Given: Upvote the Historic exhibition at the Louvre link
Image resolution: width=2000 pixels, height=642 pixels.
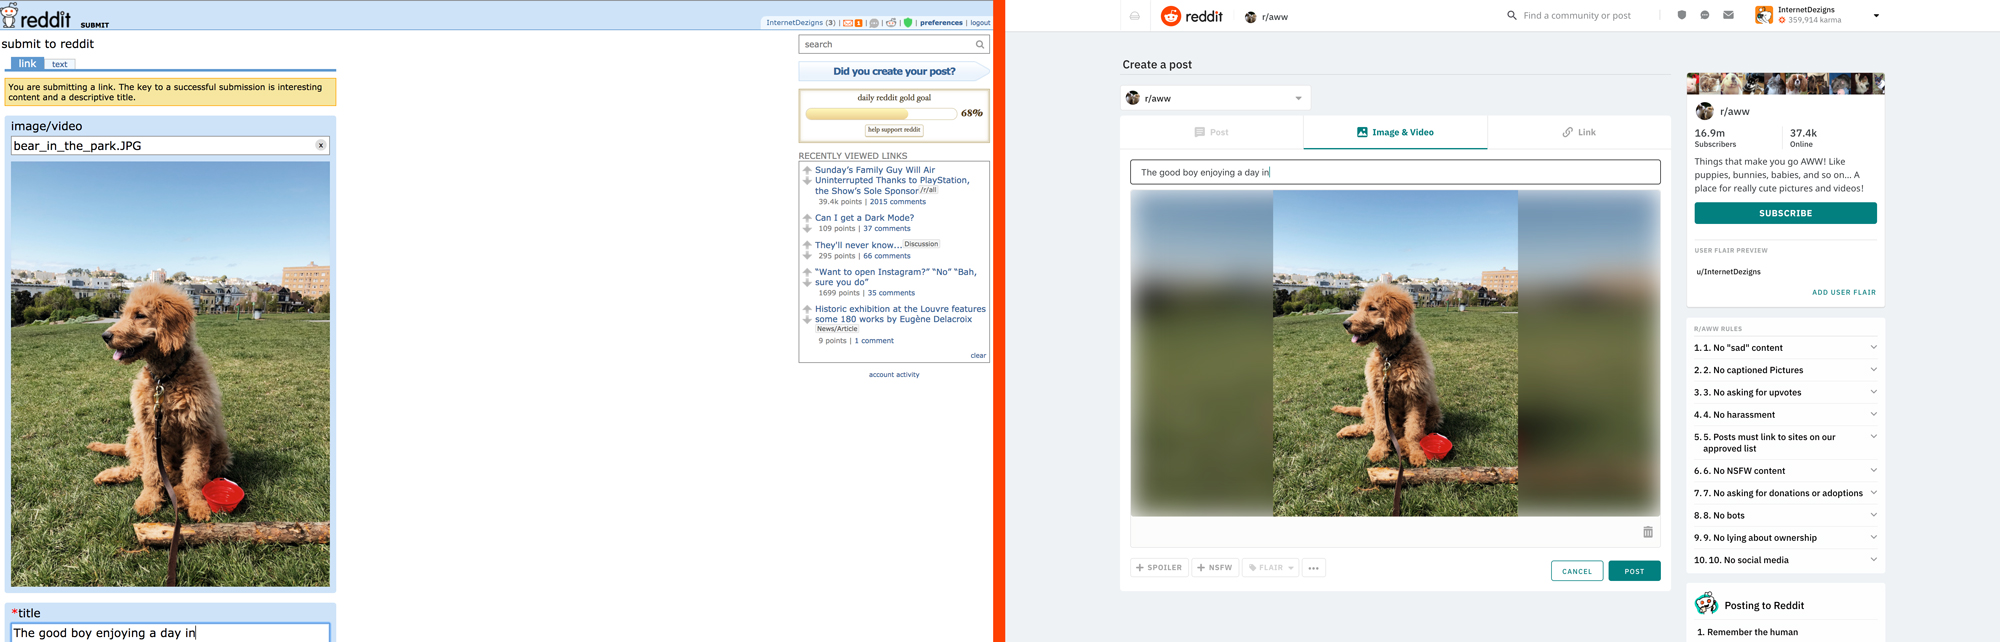Looking at the screenshot, I should (807, 309).
